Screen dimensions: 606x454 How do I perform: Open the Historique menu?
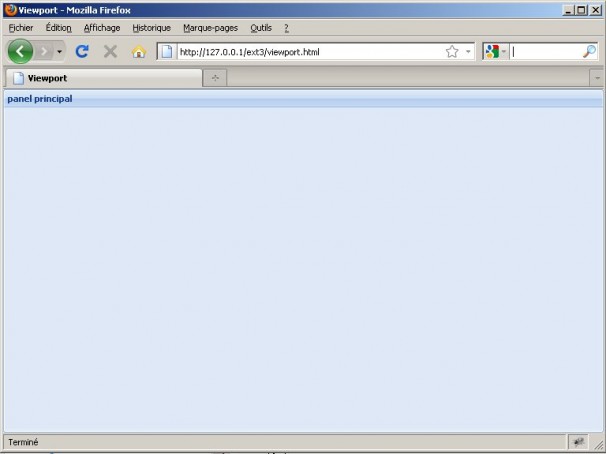pos(151,28)
